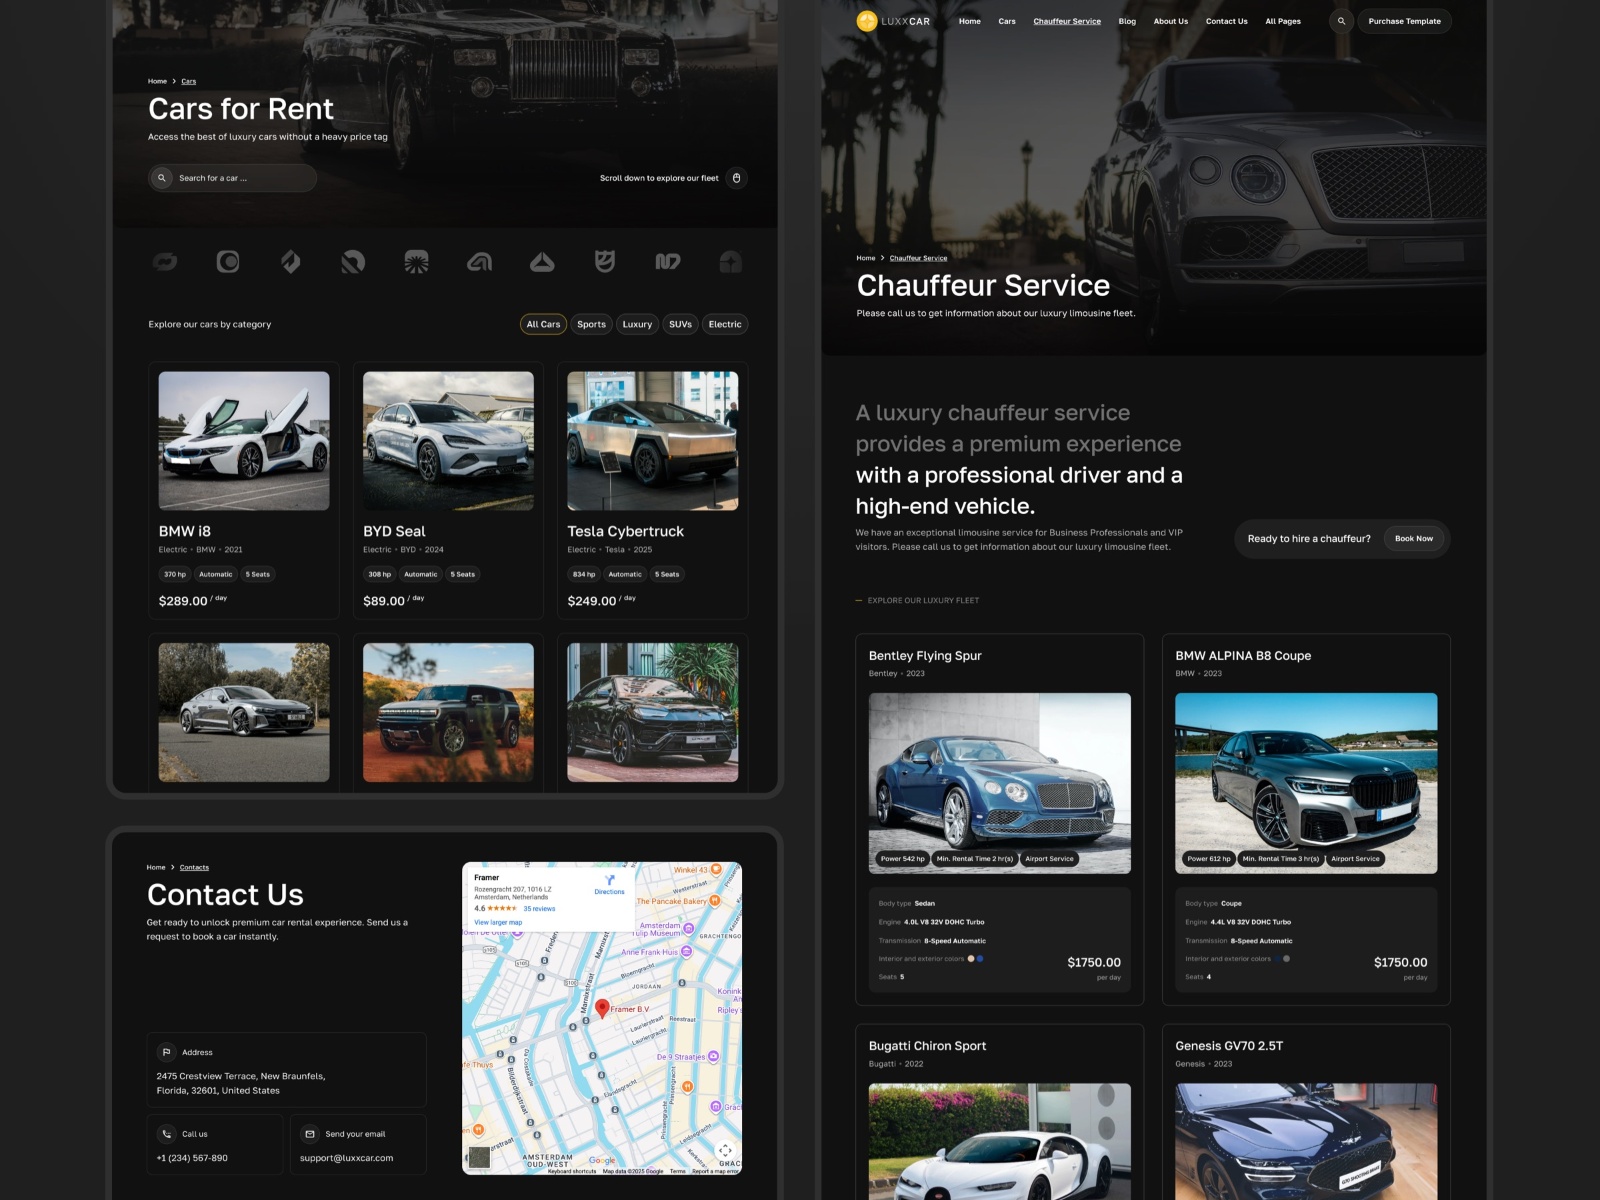The image size is (1600, 1200).
Task: Click the Book Now button
Action: 1414,538
